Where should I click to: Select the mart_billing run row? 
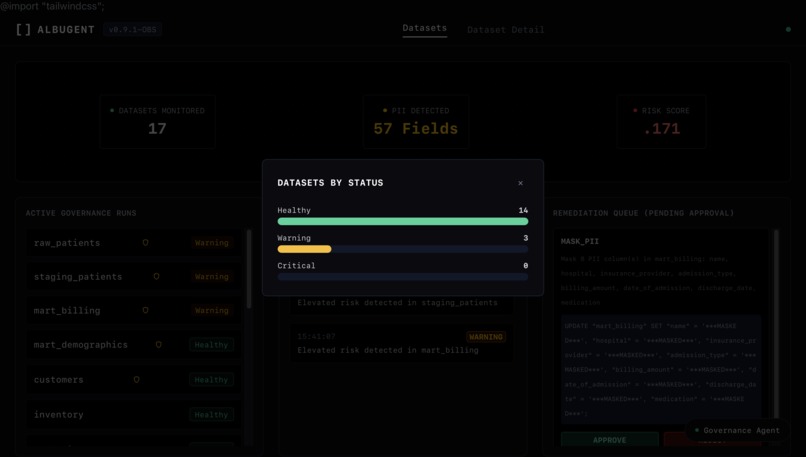click(x=134, y=310)
